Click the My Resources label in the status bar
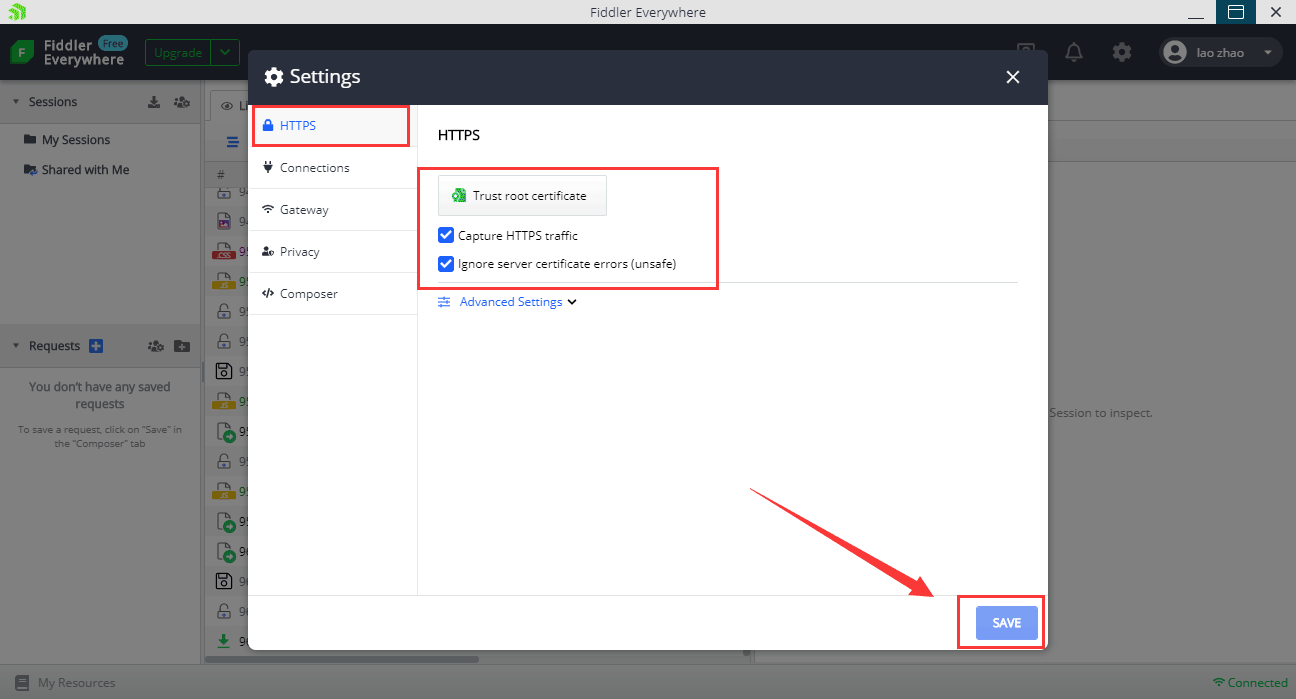Image resolution: width=1296 pixels, height=699 pixels. pyautogui.click(x=76, y=683)
